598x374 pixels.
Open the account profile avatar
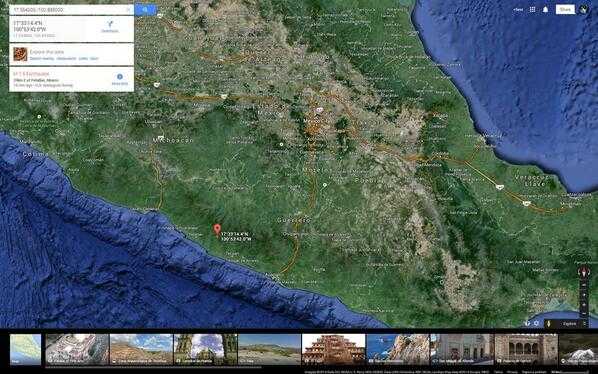coord(584,10)
